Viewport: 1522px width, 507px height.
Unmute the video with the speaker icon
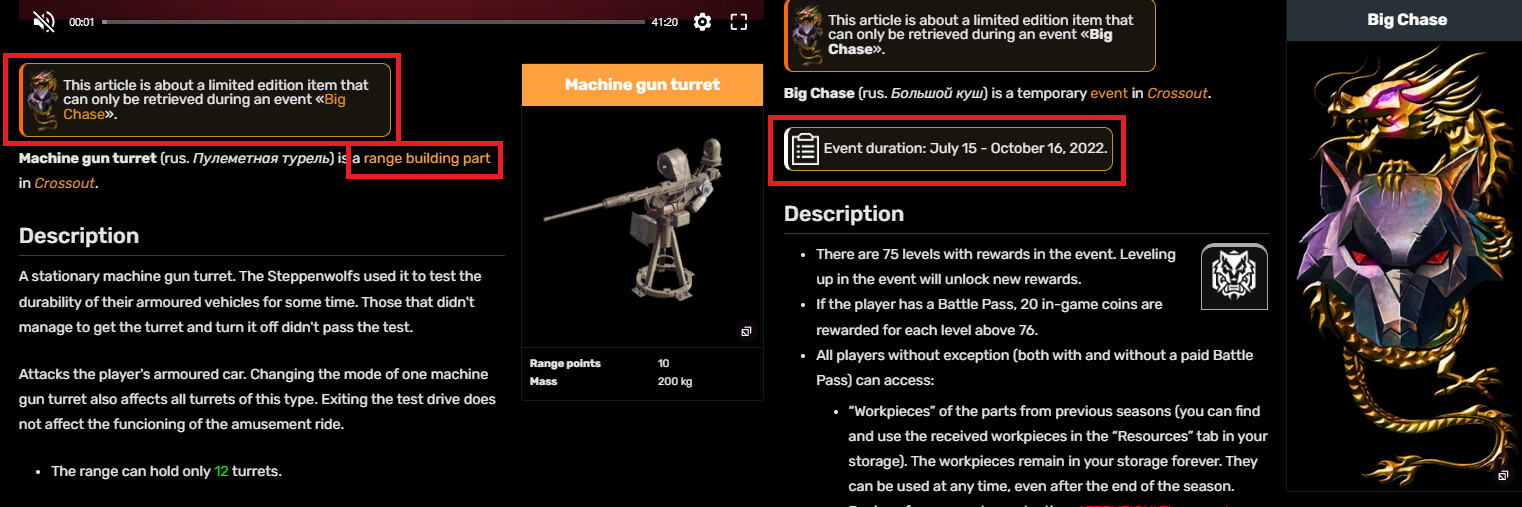(43, 21)
